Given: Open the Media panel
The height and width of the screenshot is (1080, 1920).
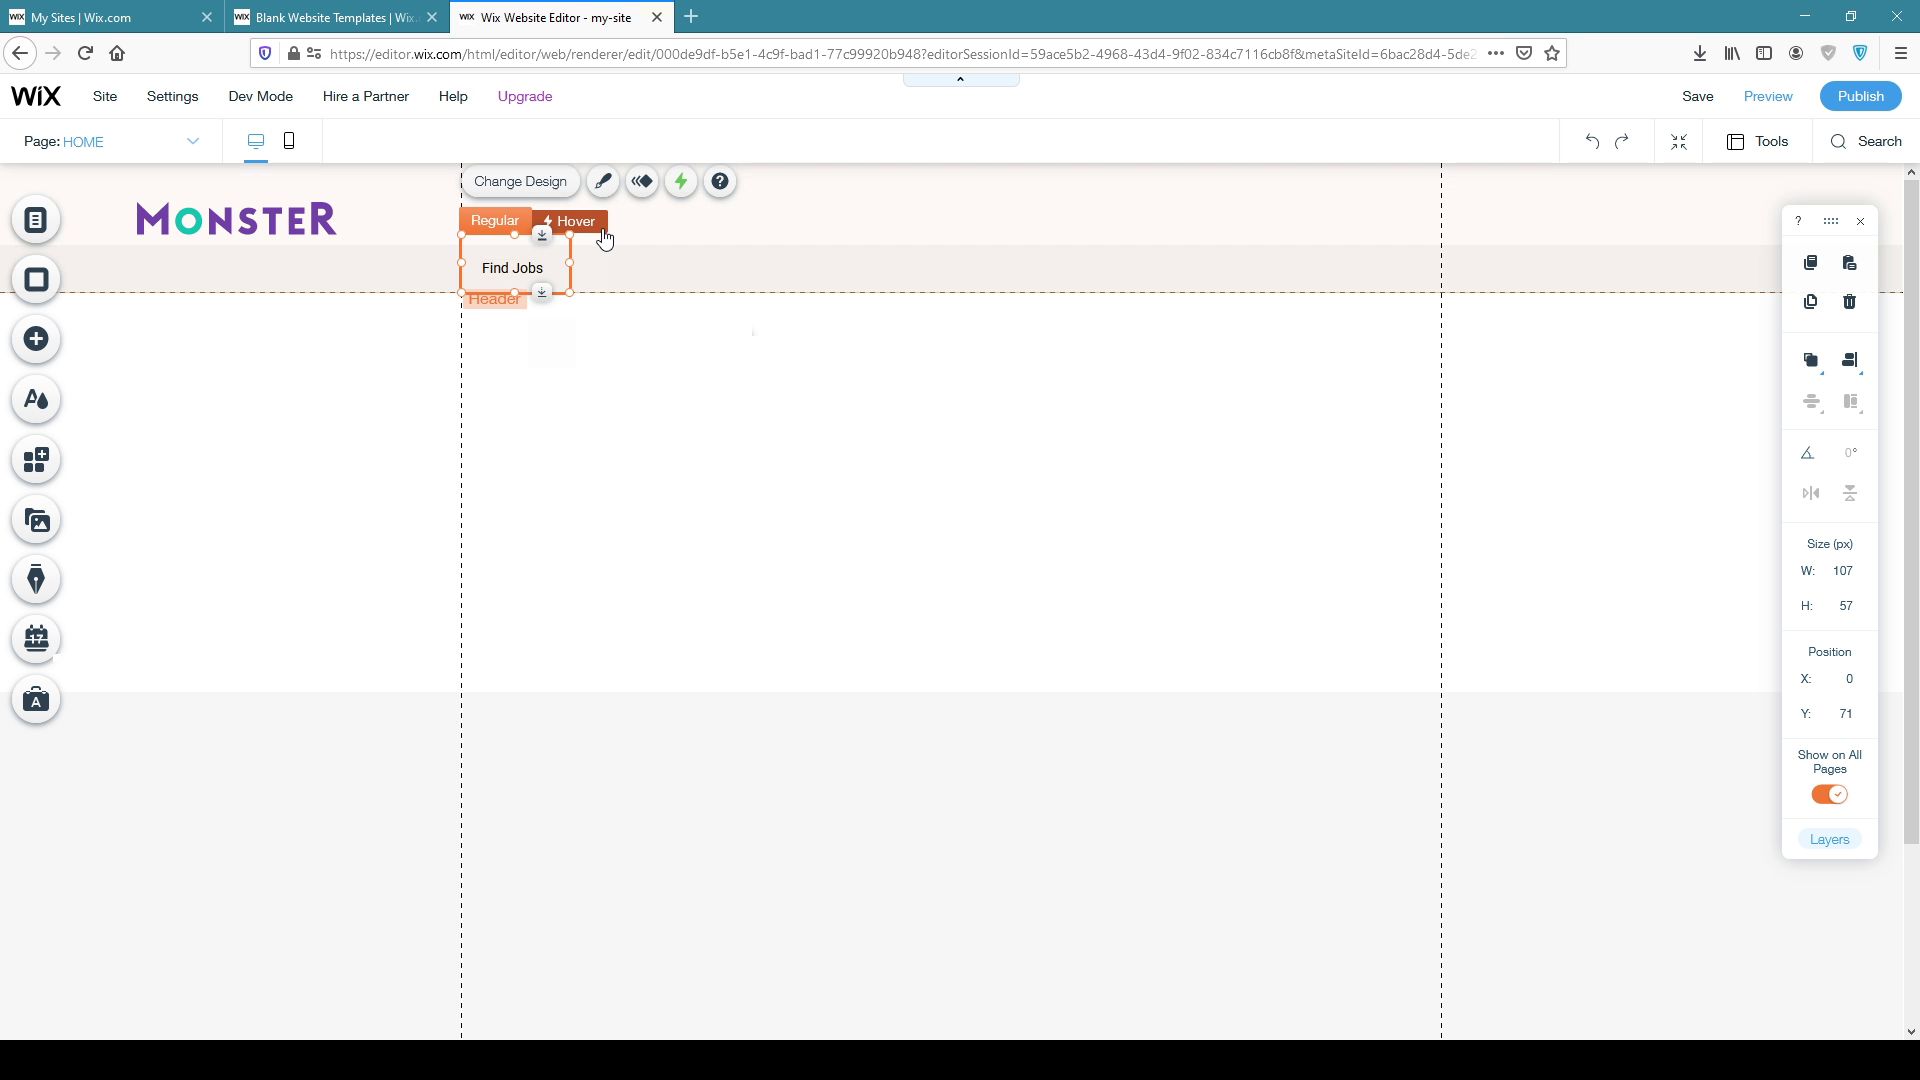Looking at the screenshot, I should [x=36, y=520].
